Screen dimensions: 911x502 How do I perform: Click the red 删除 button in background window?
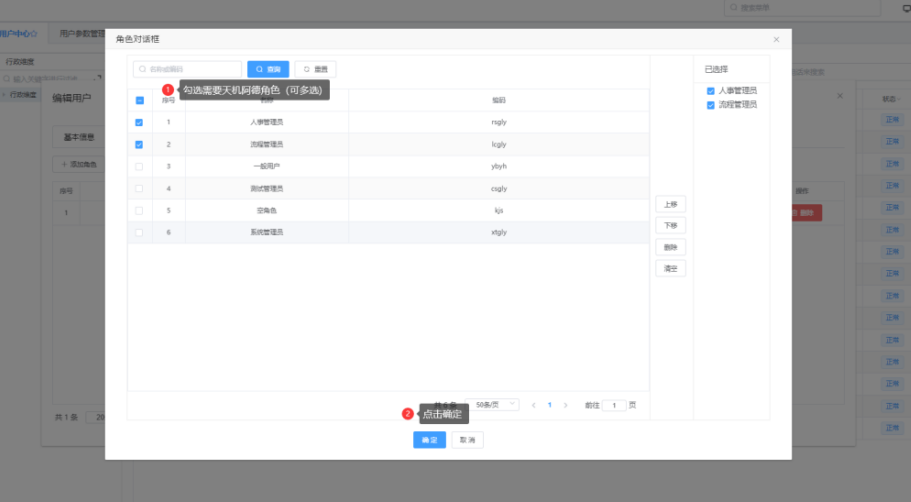click(806, 213)
